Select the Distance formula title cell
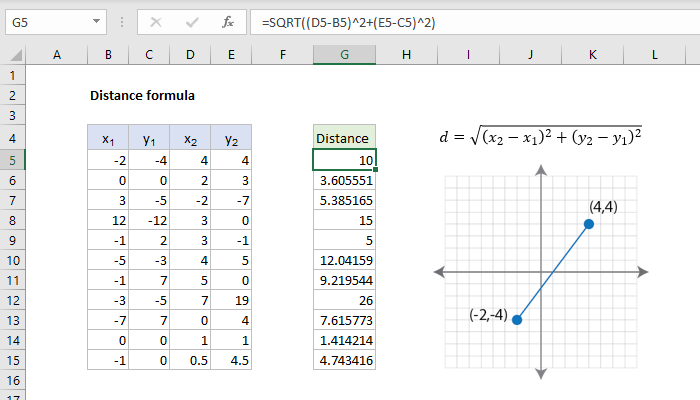Viewport: 700px width, 400px height. click(142, 96)
